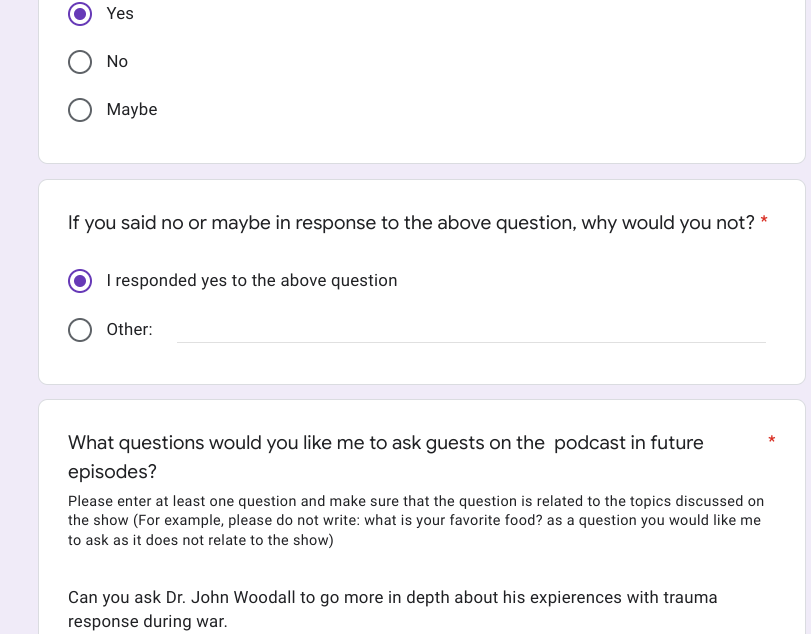Click 'trauma response during war' answer line
Screen dimensions: 811x634
click(x=148, y=622)
